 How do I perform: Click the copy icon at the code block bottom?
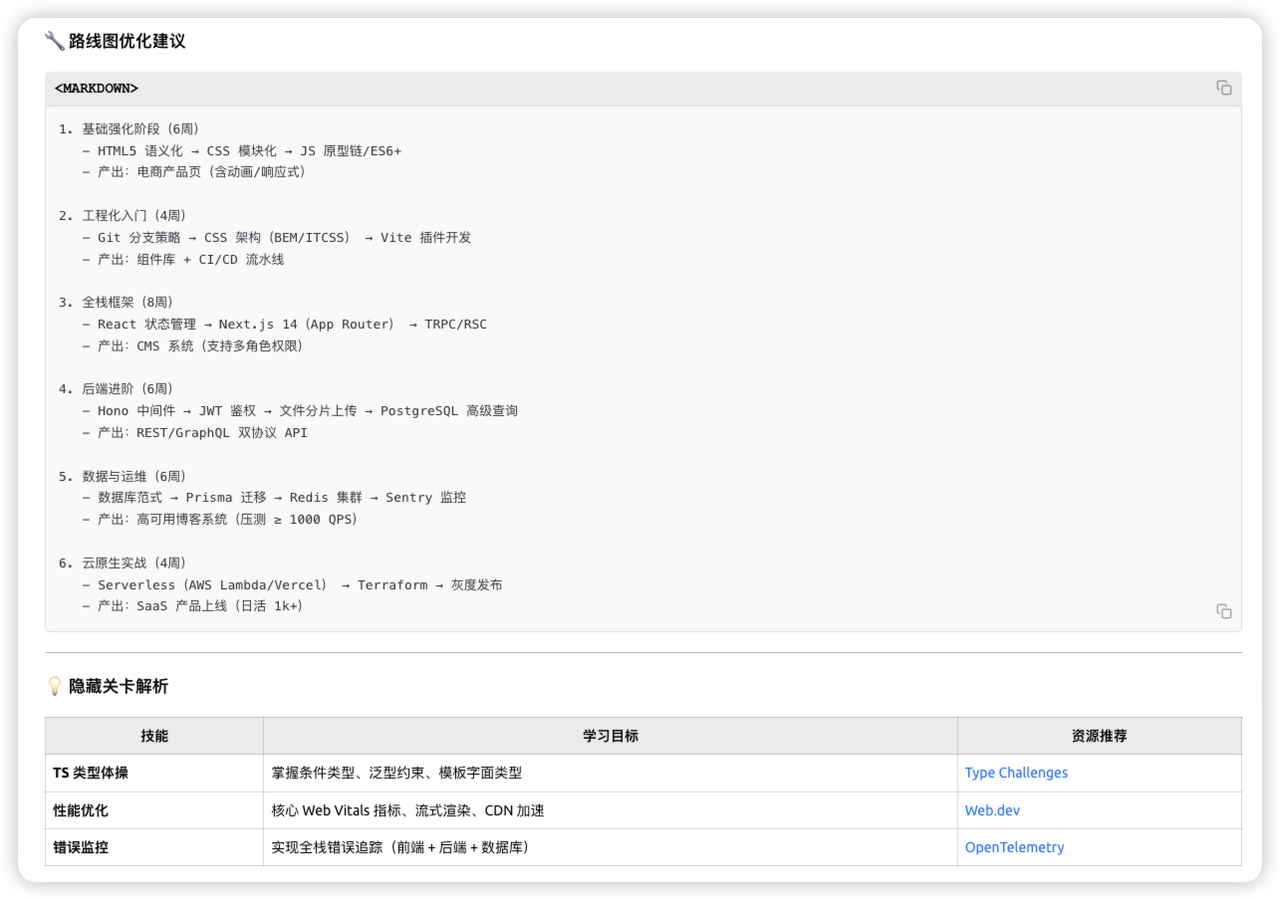tap(1223, 611)
